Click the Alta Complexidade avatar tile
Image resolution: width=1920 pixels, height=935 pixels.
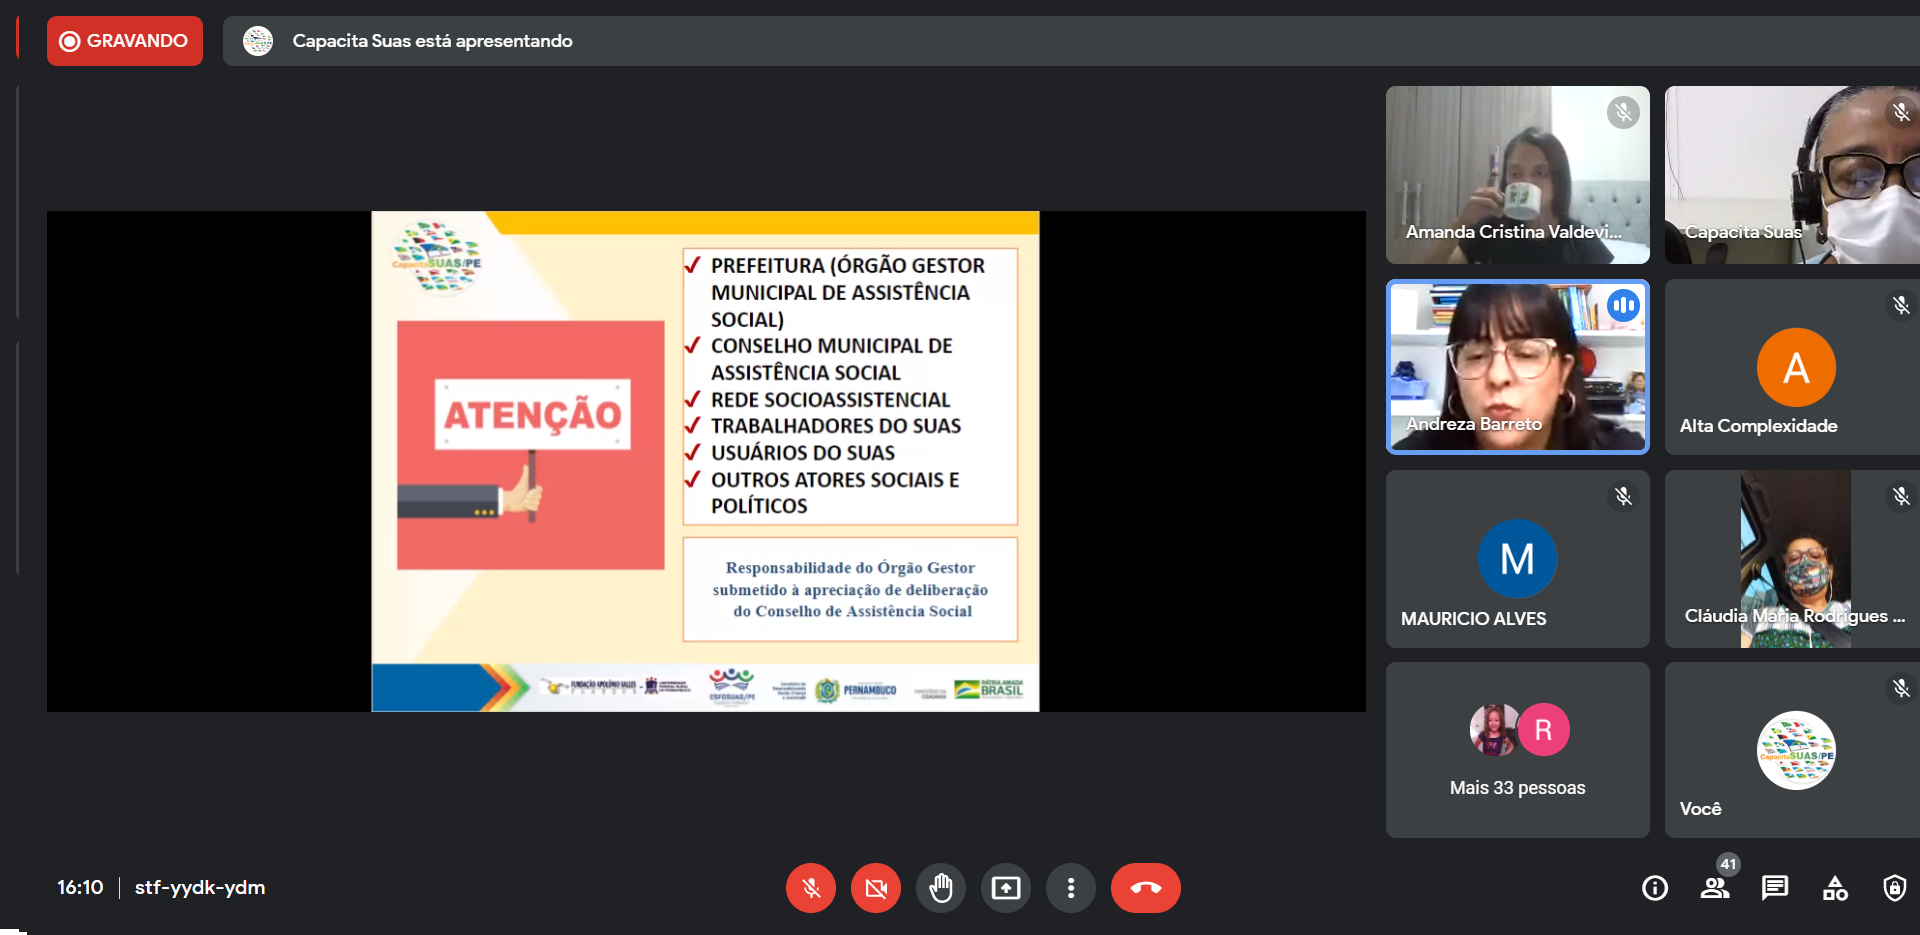(x=1795, y=368)
